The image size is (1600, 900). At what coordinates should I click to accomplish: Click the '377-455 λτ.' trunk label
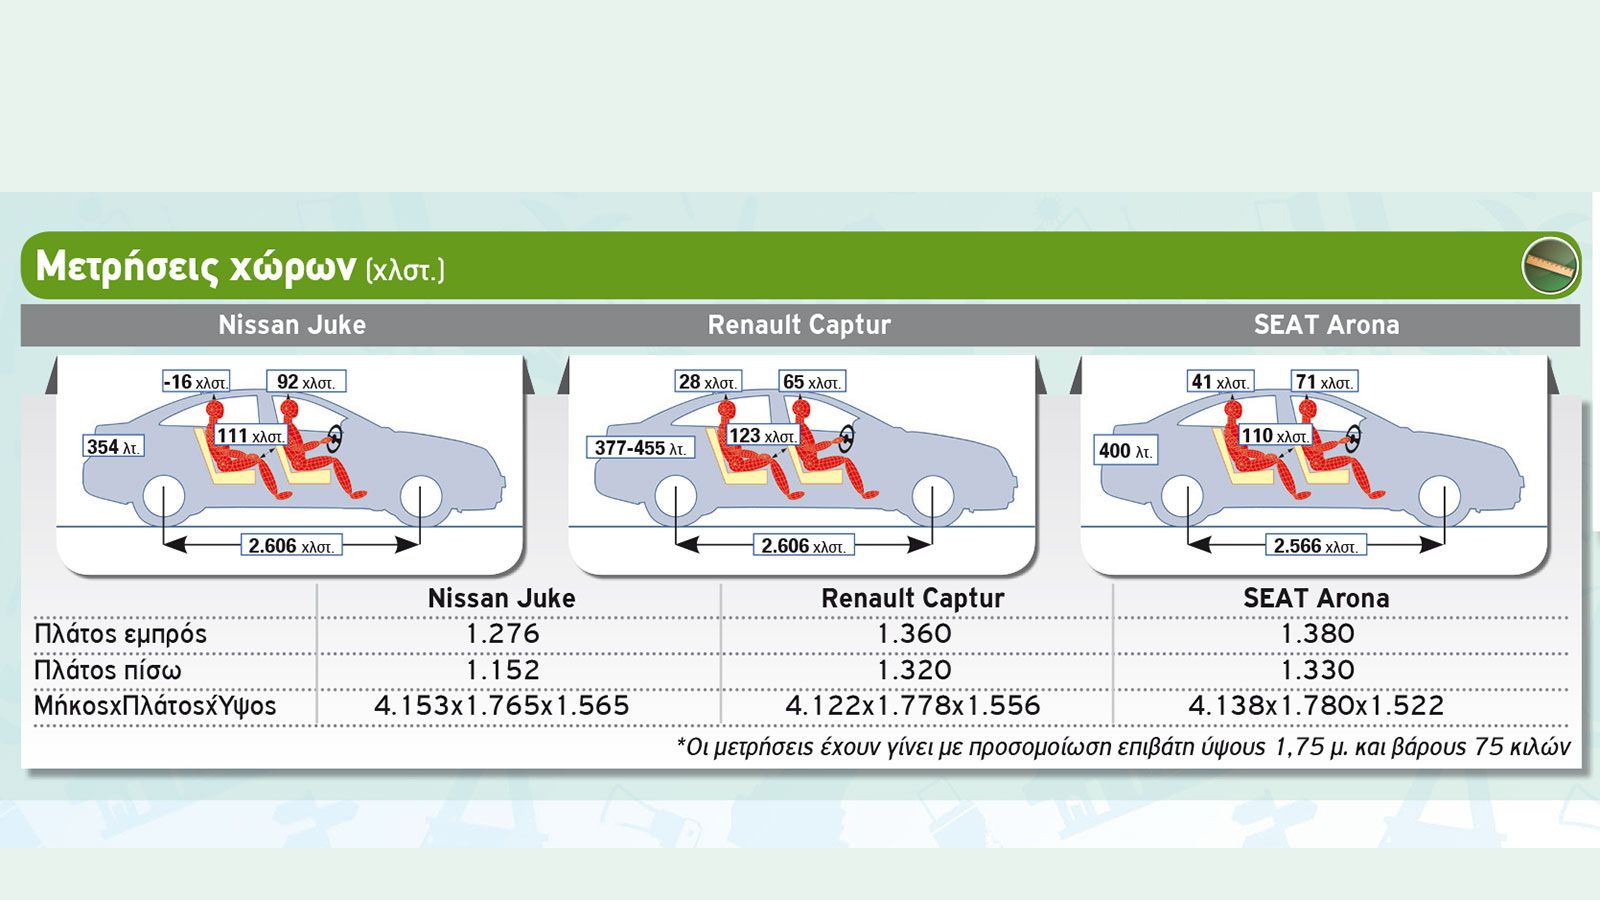click(x=640, y=448)
